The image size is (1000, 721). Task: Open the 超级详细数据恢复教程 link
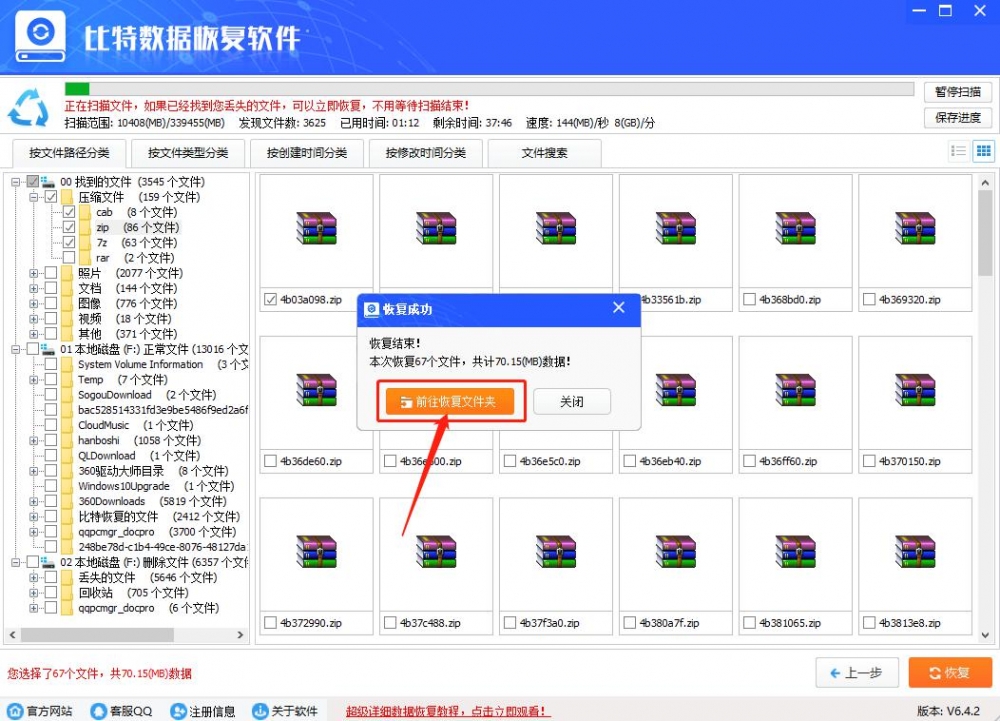(446, 711)
